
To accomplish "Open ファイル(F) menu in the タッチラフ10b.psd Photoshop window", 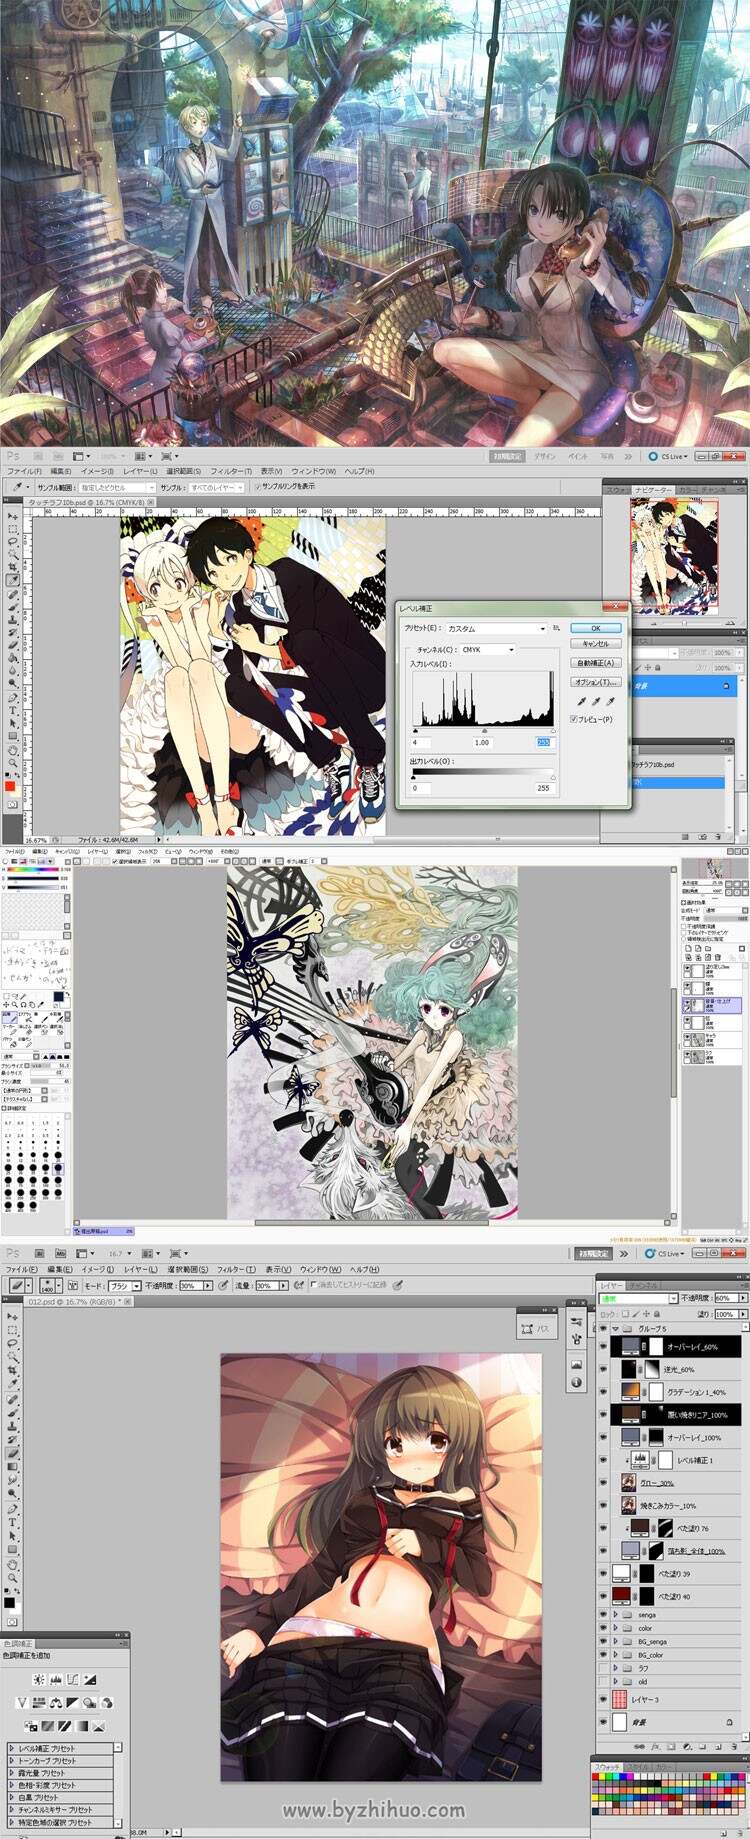I will (x=24, y=470).
